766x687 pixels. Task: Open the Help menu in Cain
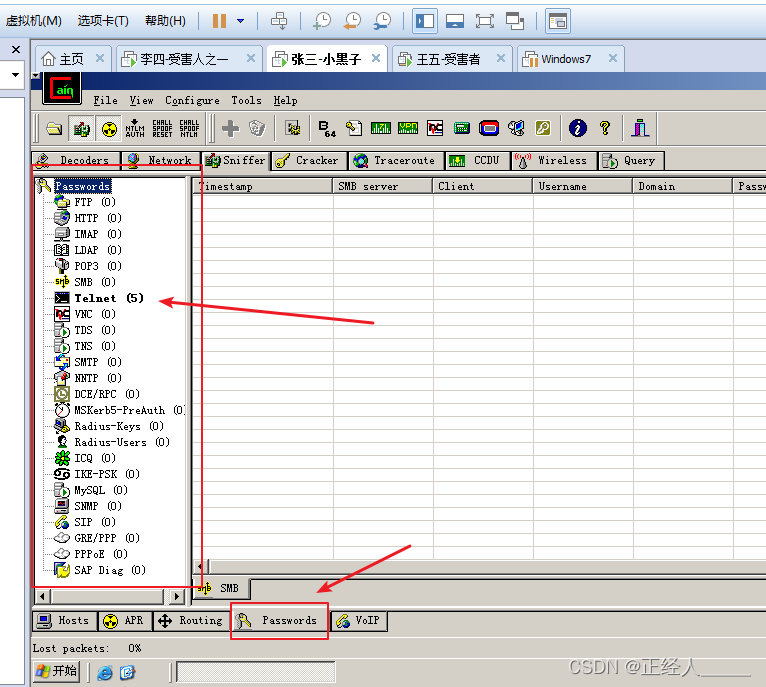click(x=285, y=100)
